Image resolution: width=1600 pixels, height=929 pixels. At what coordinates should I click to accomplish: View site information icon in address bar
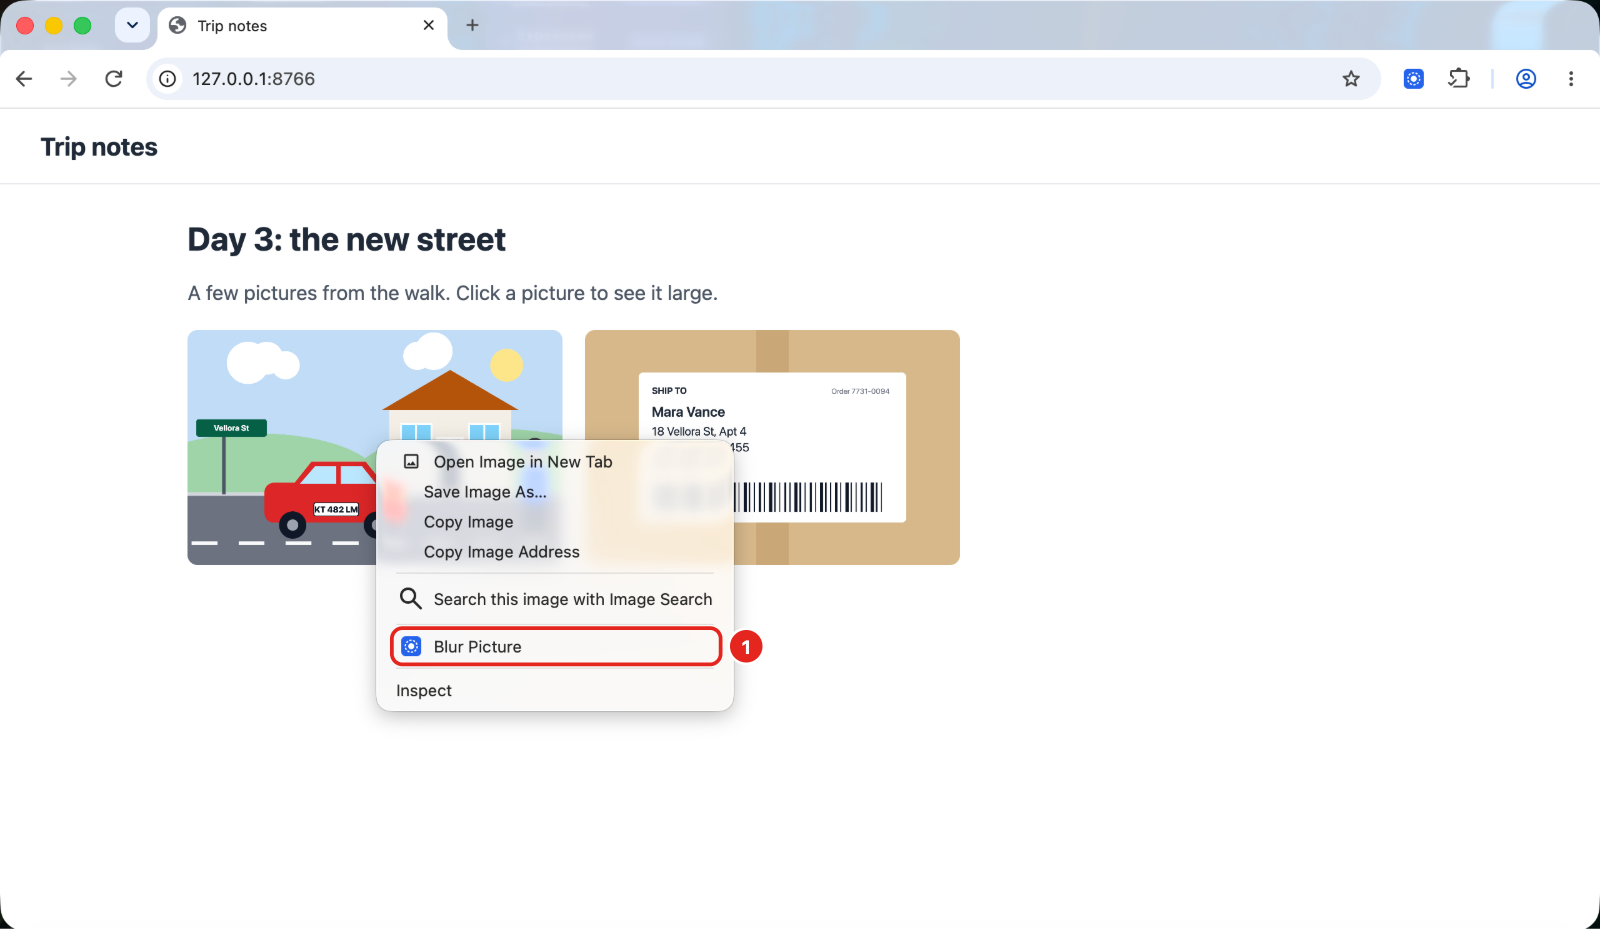pyautogui.click(x=168, y=79)
